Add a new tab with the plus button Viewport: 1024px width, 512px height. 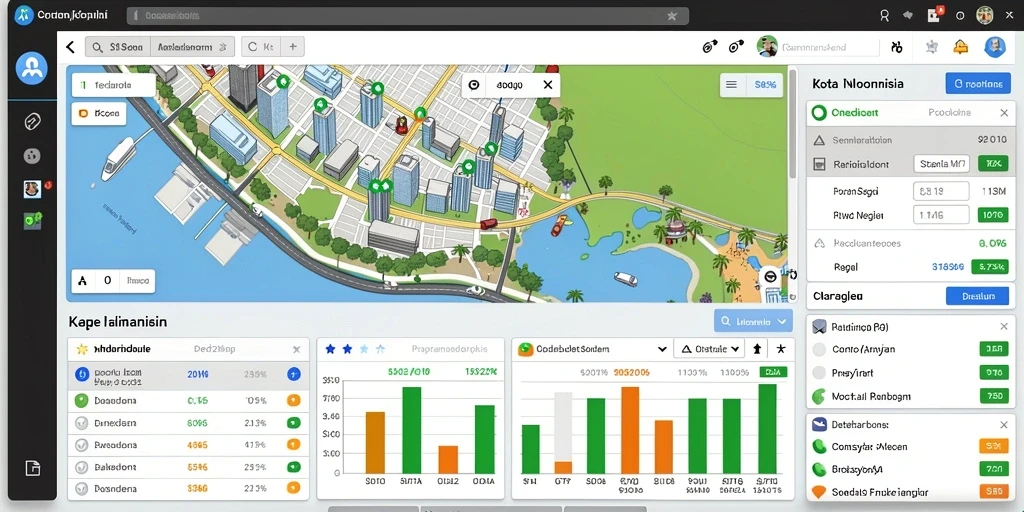tap(293, 47)
